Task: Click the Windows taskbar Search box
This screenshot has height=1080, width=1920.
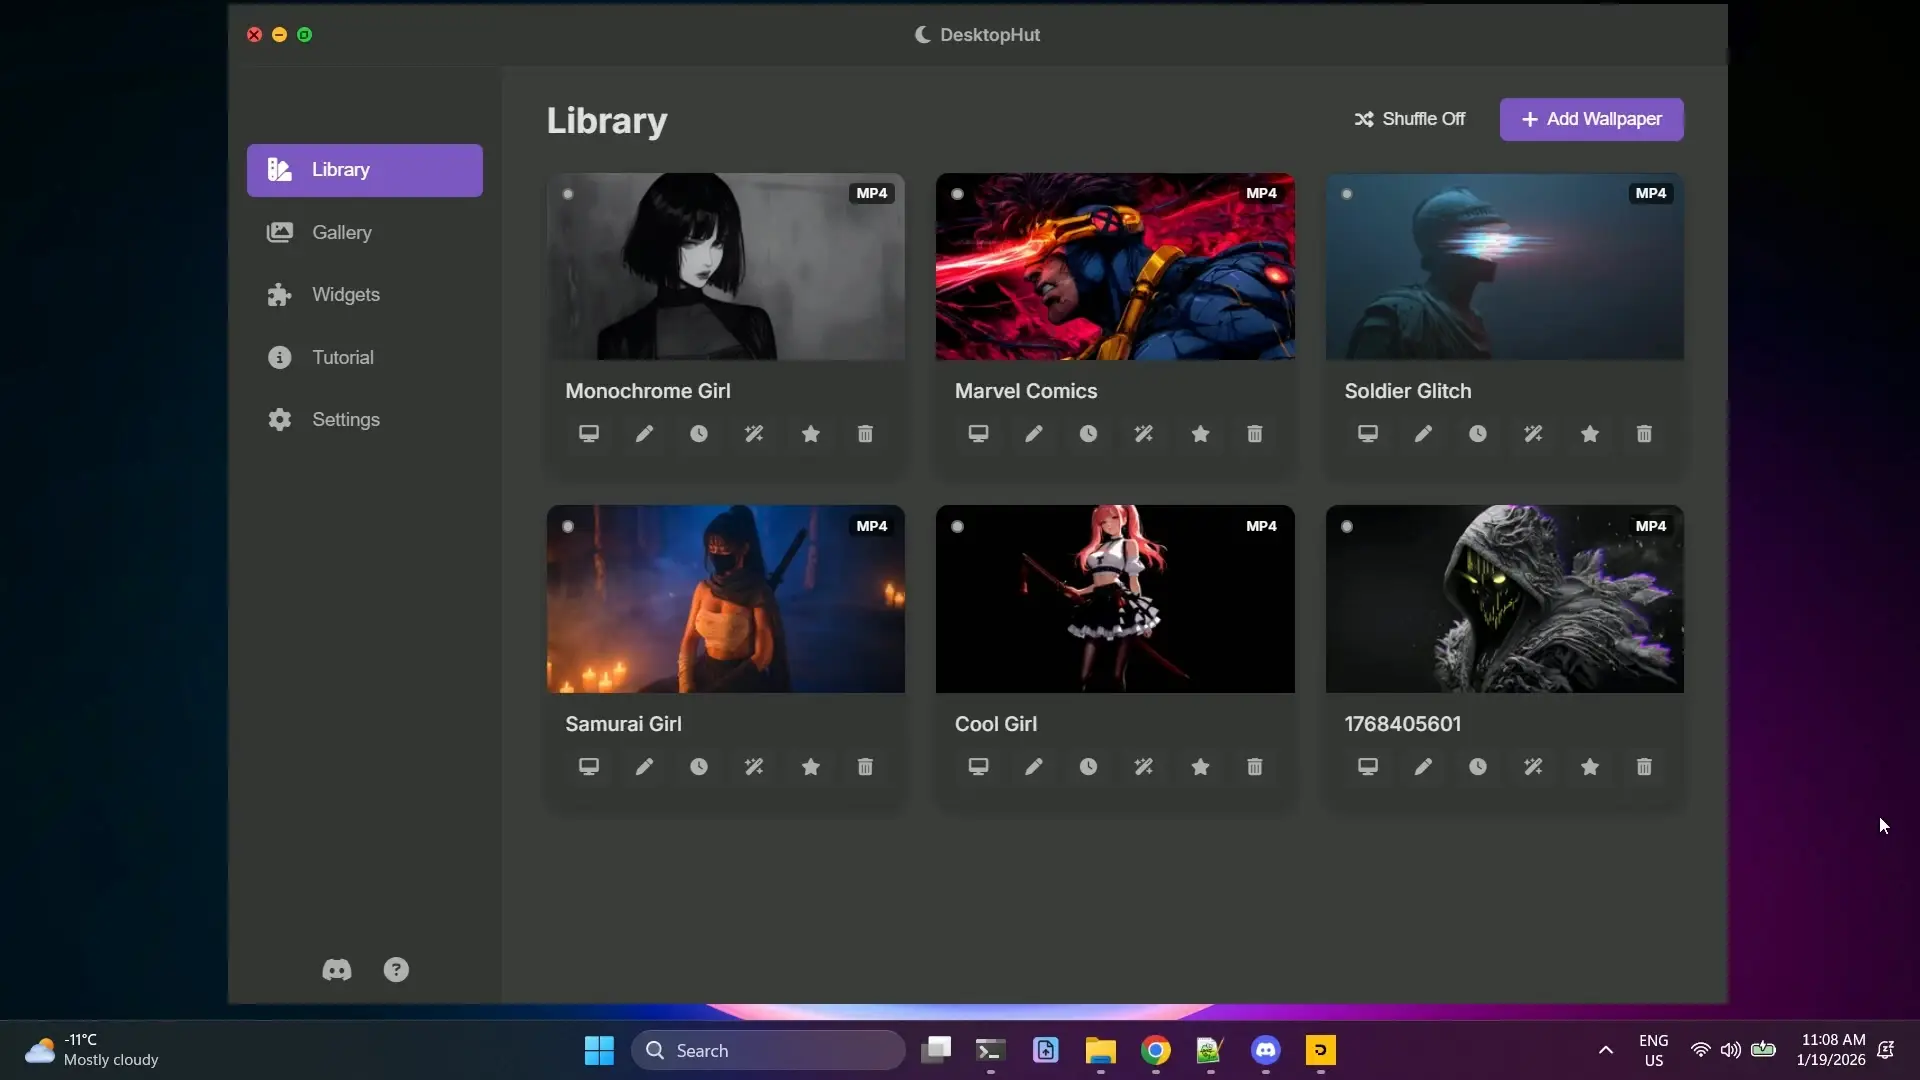Action: [768, 1051]
